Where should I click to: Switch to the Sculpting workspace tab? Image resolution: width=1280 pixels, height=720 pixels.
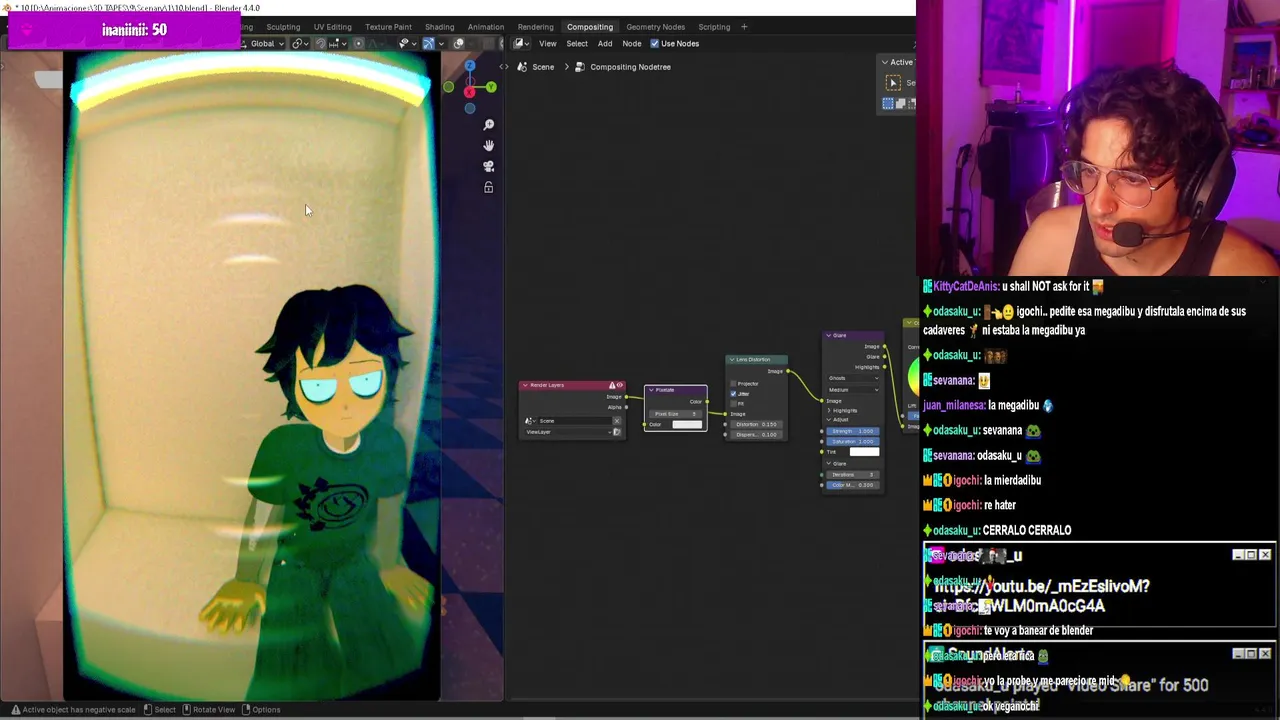(283, 27)
